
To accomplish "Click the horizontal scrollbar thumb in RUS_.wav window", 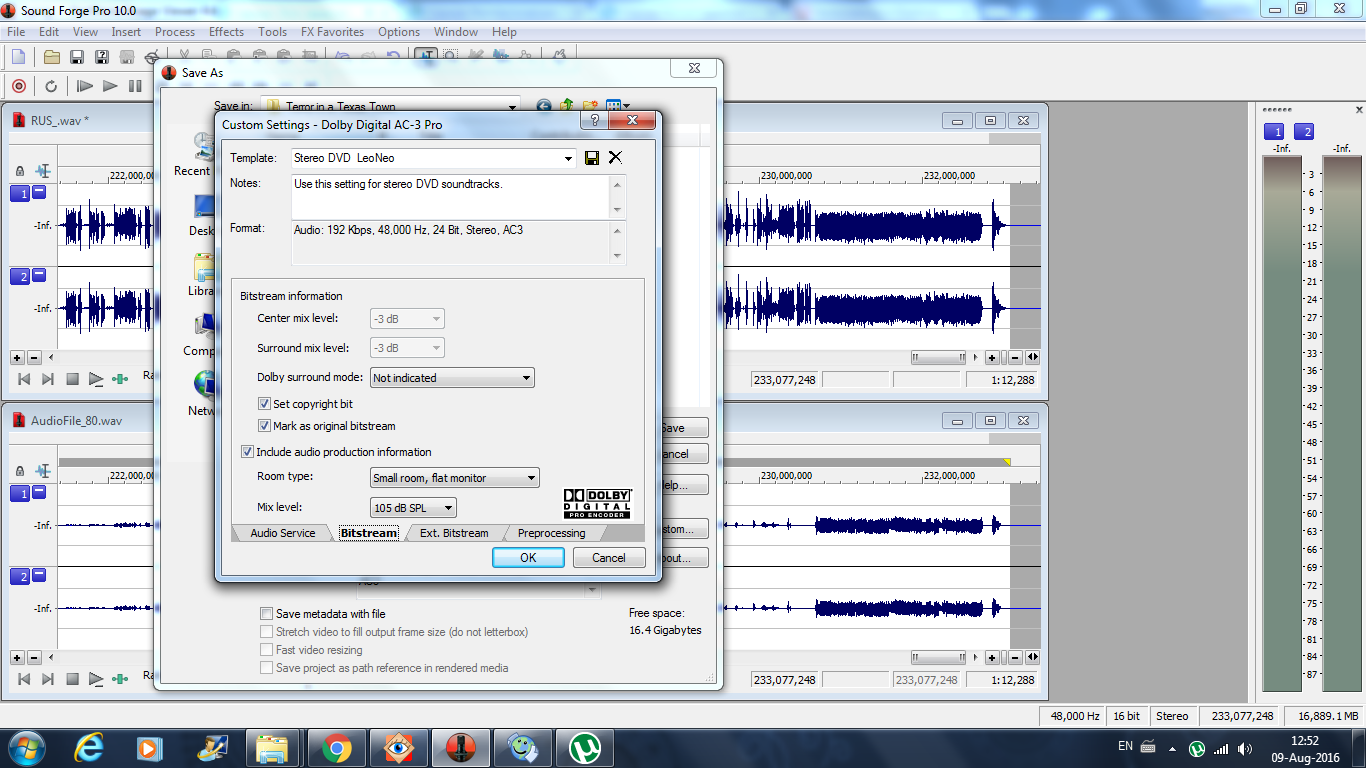I will click(938, 357).
